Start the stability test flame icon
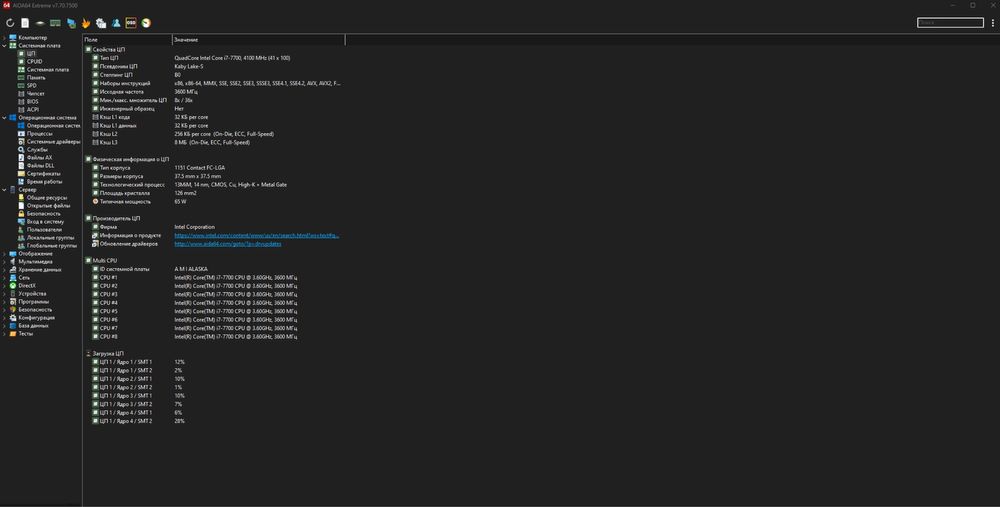Viewport: 1000px width, 507px height. pos(86,23)
